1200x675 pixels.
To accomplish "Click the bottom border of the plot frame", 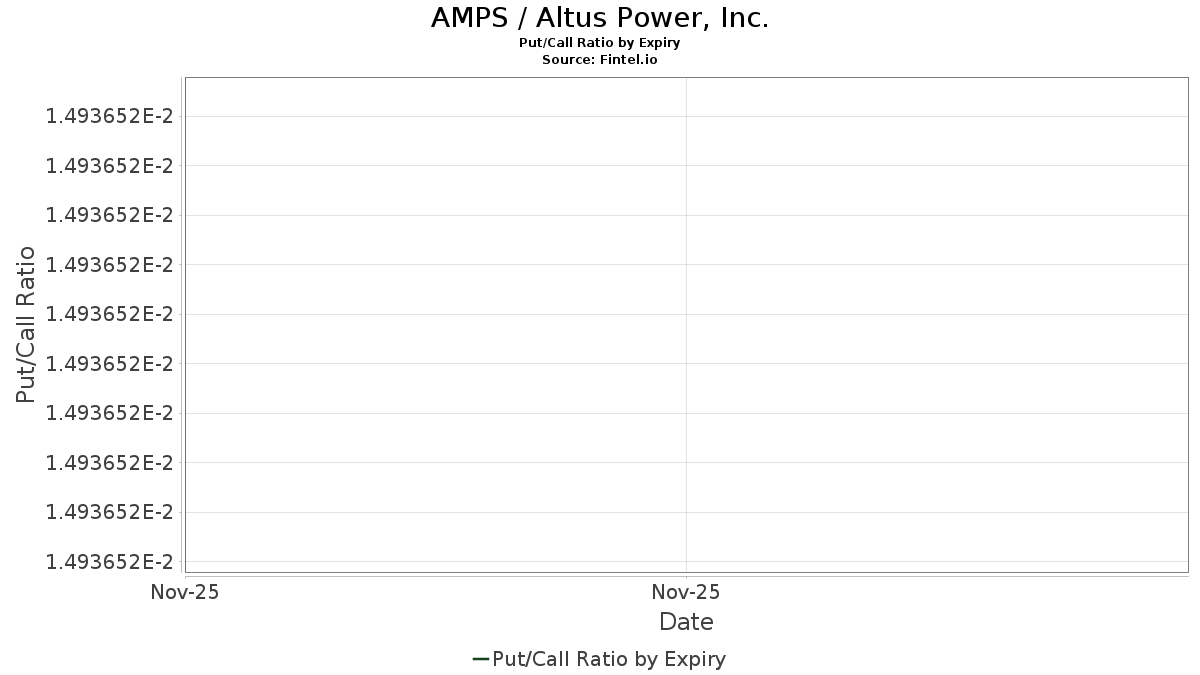I will (x=686, y=572).
